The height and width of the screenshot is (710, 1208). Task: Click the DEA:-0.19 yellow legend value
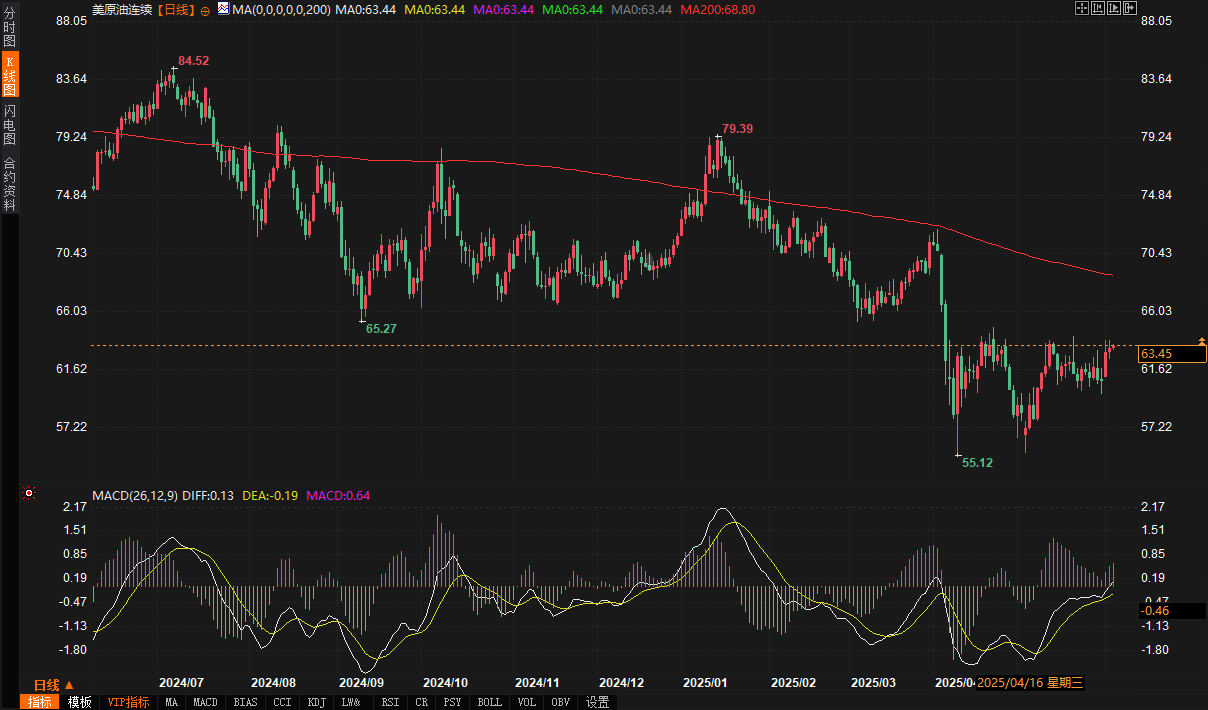271,495
